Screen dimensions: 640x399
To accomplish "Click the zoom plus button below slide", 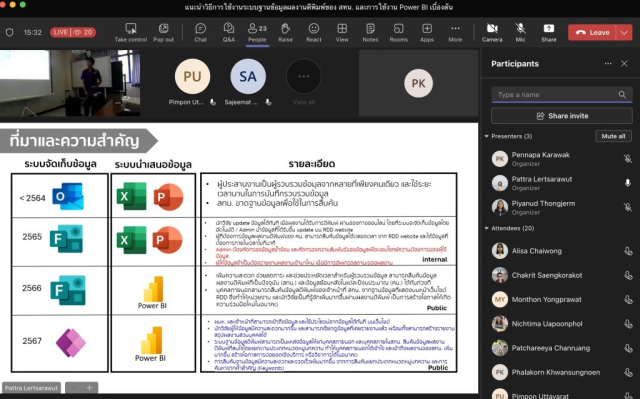I will coord(89,388).
